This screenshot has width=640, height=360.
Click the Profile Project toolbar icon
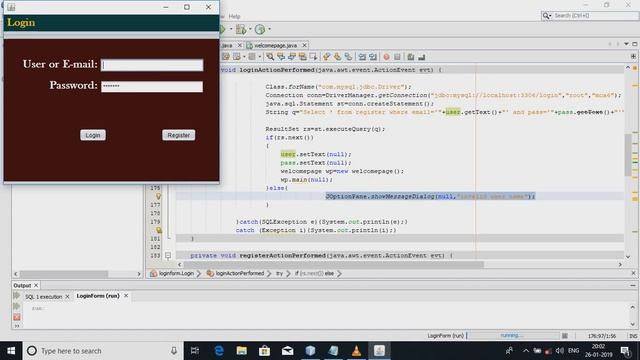pos(260,29)
